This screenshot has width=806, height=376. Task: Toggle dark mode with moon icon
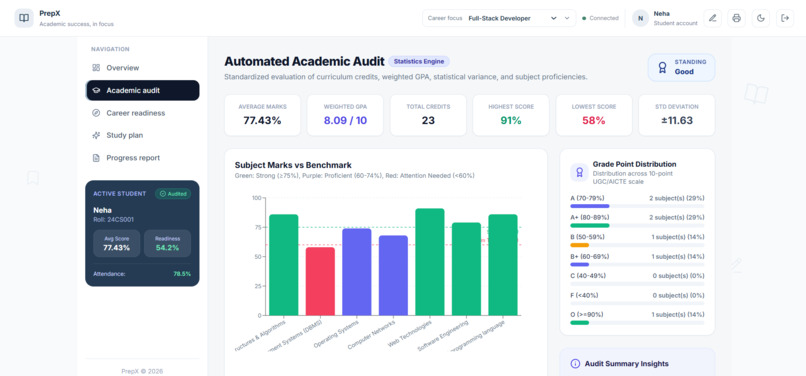[761, 18]
